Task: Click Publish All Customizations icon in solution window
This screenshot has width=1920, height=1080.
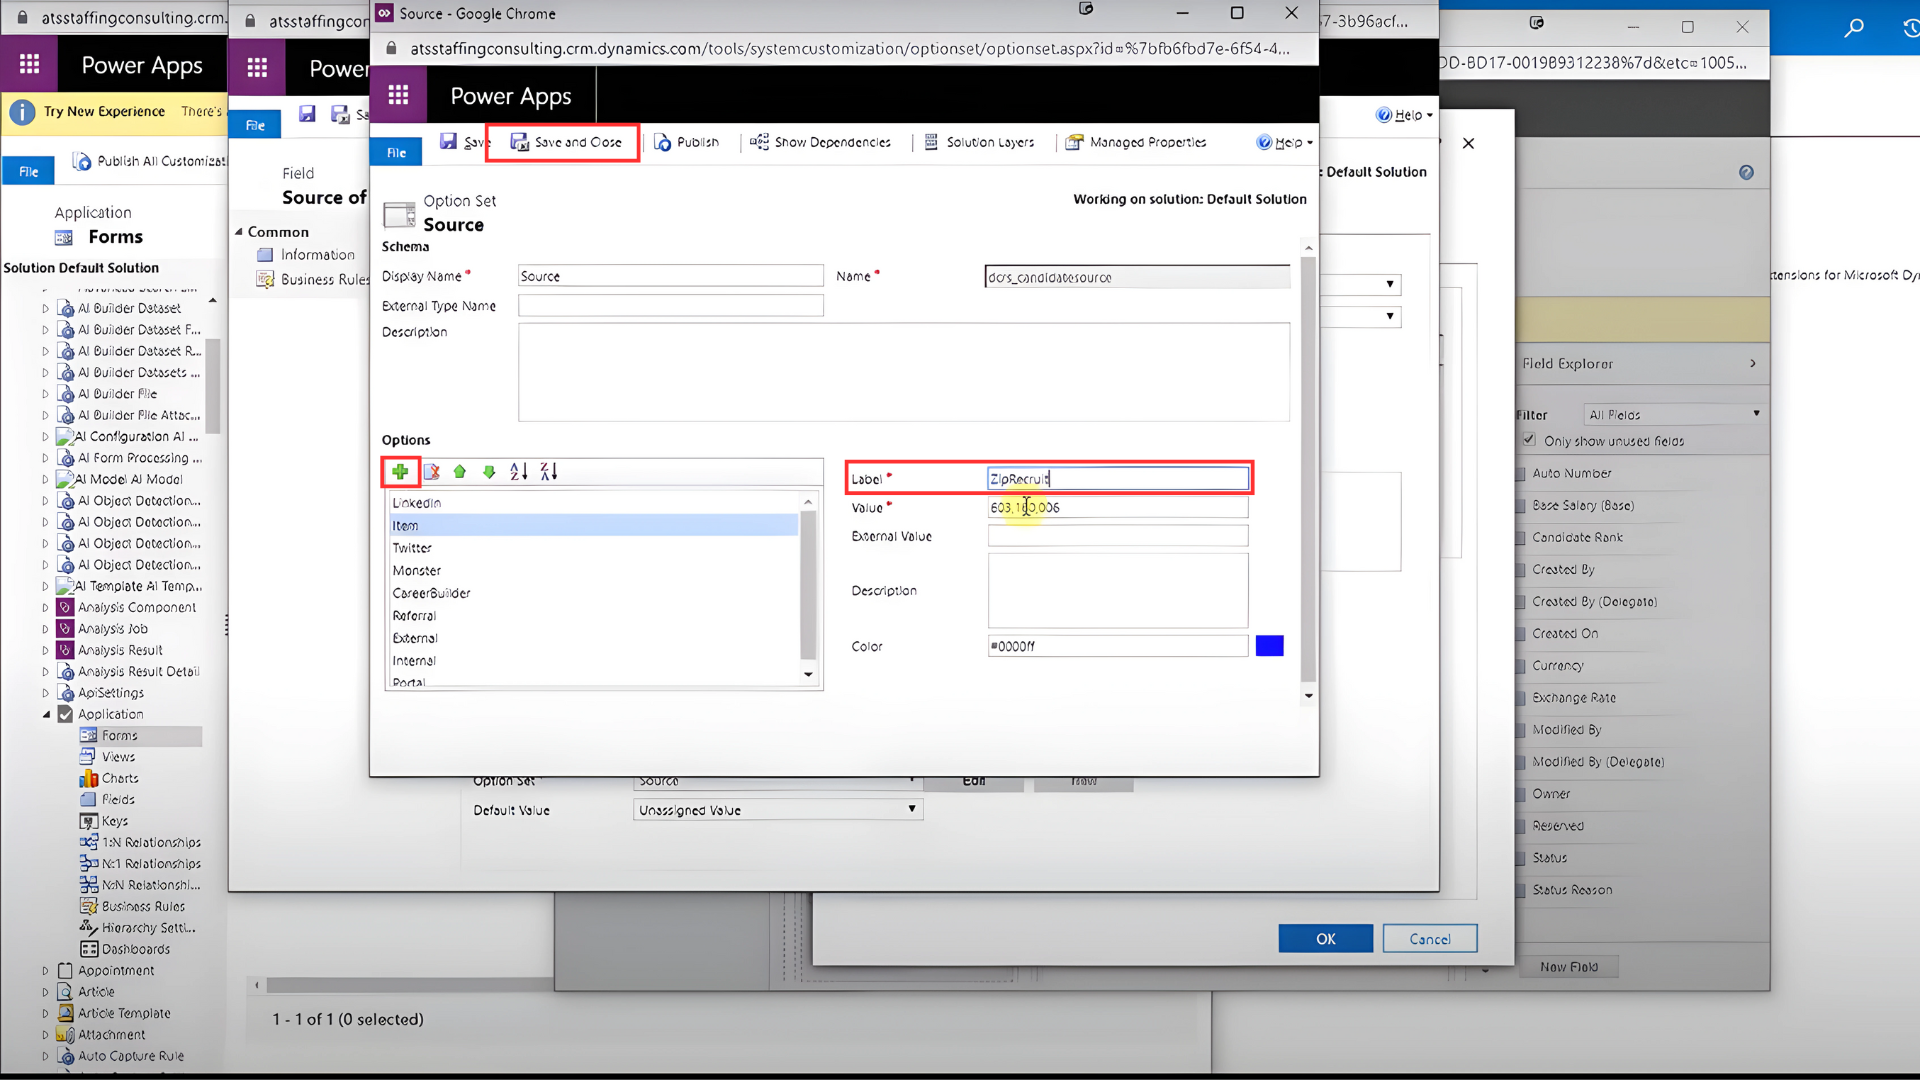Action: 82,161
